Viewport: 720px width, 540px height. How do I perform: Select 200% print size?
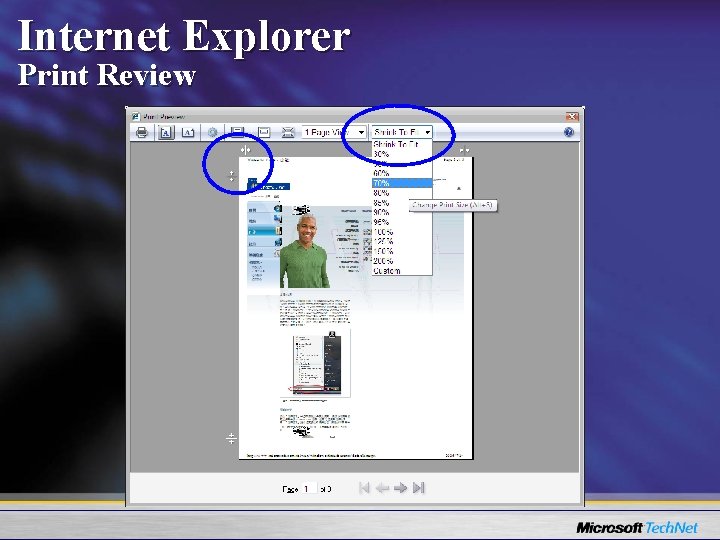pos(402,261)
